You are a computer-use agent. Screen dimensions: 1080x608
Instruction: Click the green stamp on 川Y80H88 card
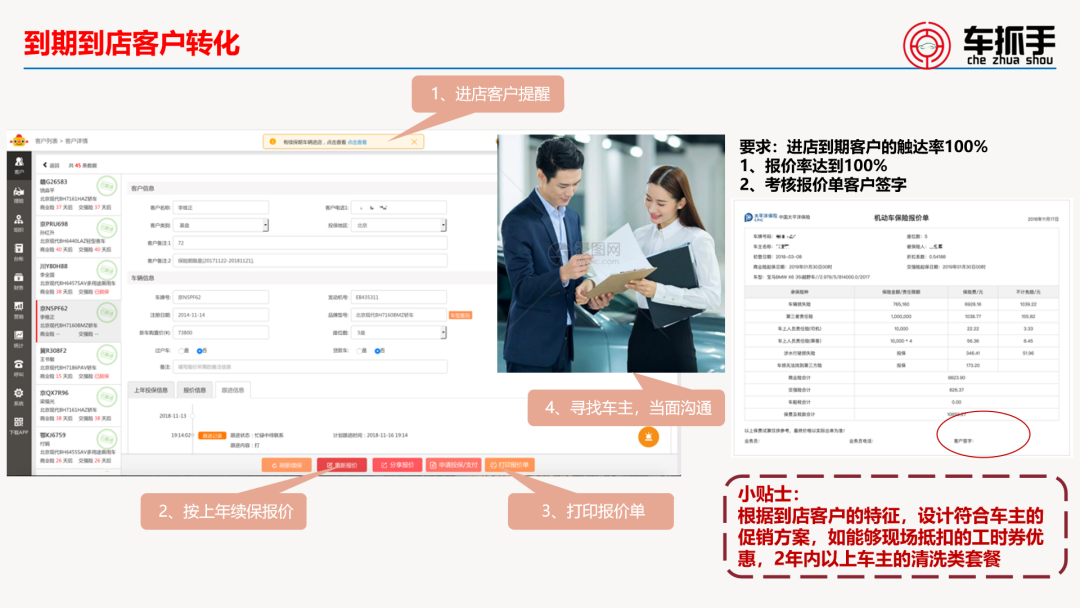107,270
